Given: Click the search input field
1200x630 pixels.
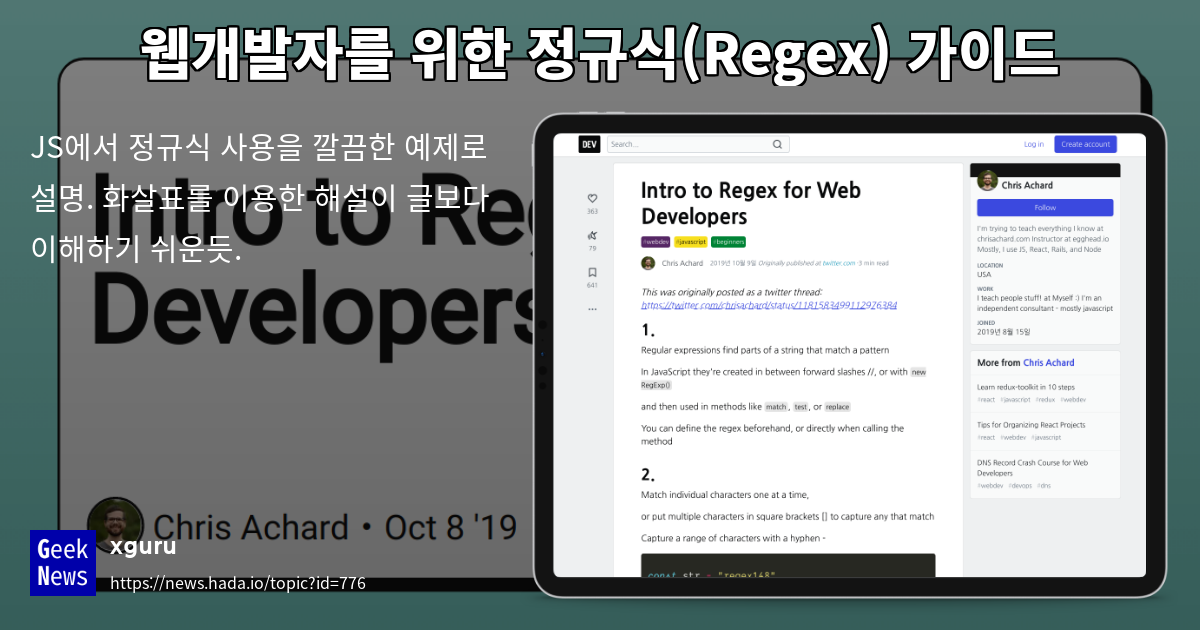Looking at the screenshot, I should click(x=690, y=144).
